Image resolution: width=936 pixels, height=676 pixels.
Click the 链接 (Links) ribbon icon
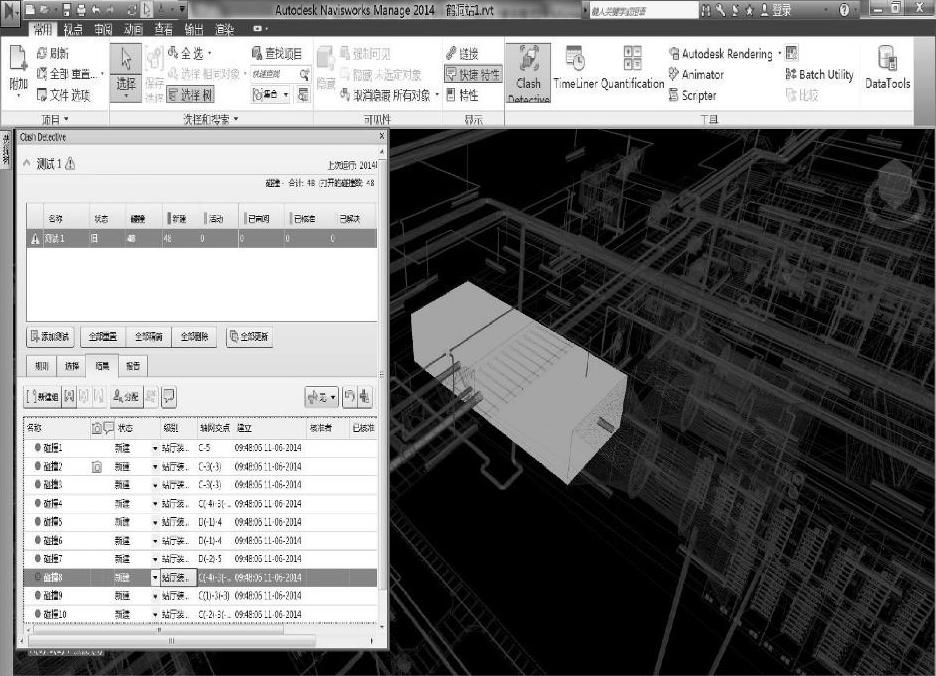coord(451,53)
